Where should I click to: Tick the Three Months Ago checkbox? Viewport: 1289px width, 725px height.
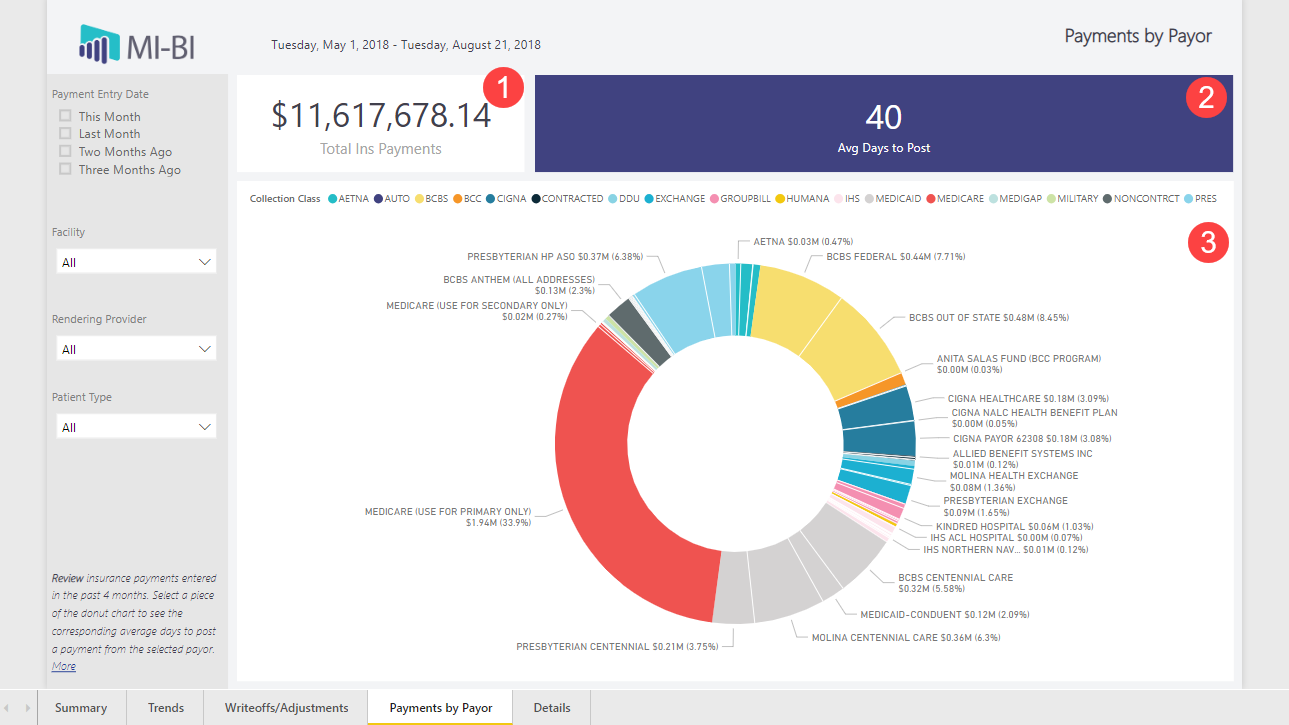(x=65, y=170)
